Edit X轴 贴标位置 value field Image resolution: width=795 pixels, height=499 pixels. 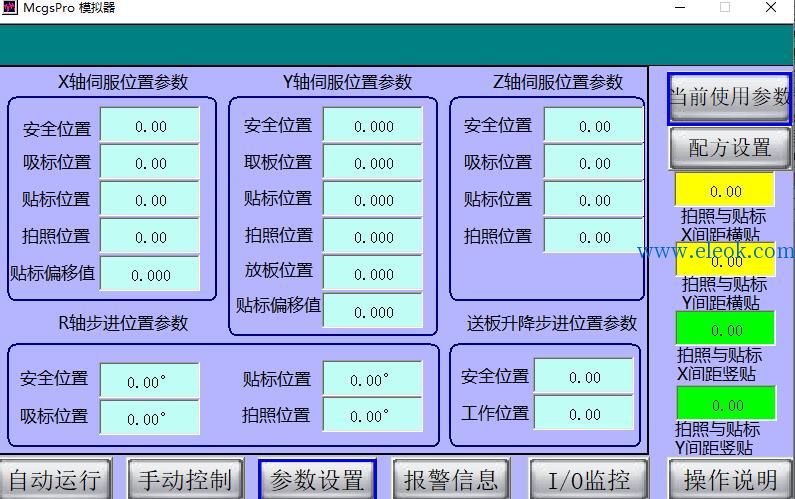(150, 199)
